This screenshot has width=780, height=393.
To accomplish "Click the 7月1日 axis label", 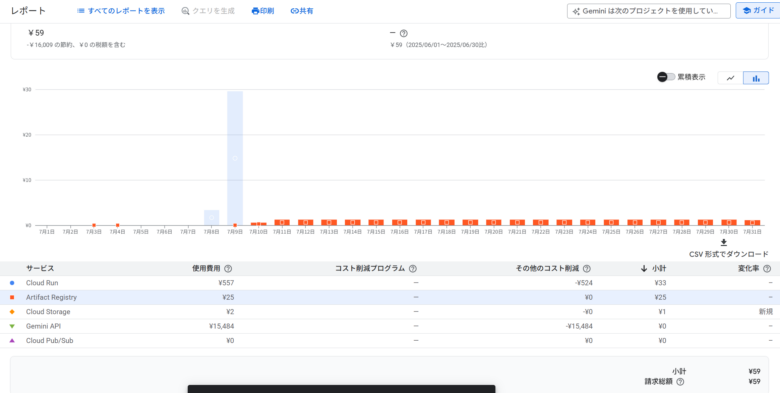I will [47, 232].
